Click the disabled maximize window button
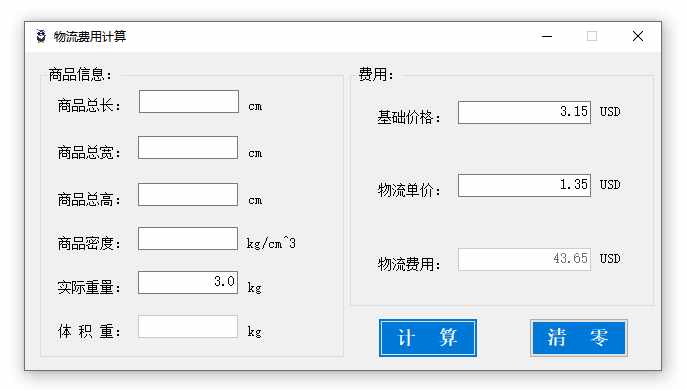The image size is (687, 390). [x=592, y=36]
